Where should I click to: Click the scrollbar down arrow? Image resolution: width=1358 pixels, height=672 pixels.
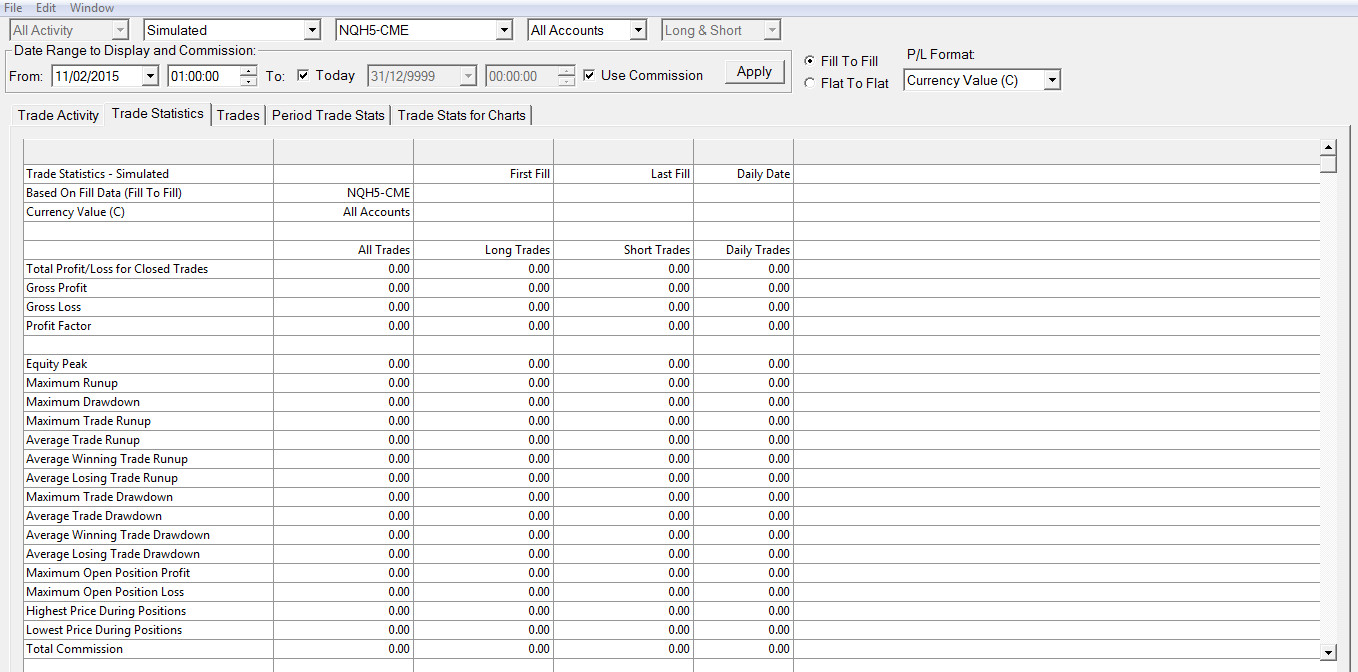[x=1328, y=652]
